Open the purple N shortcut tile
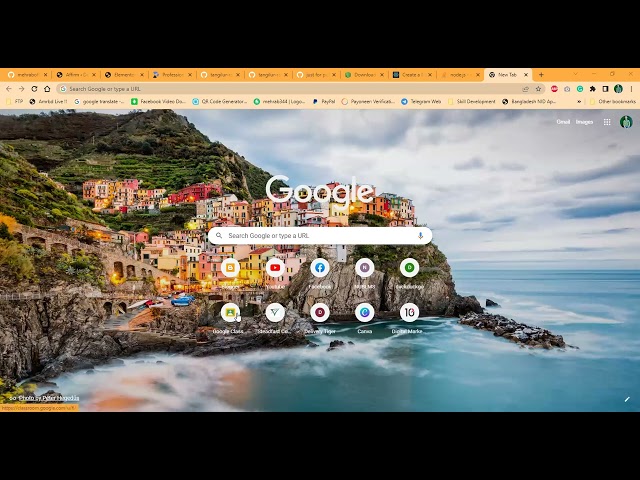 point(364,268)
